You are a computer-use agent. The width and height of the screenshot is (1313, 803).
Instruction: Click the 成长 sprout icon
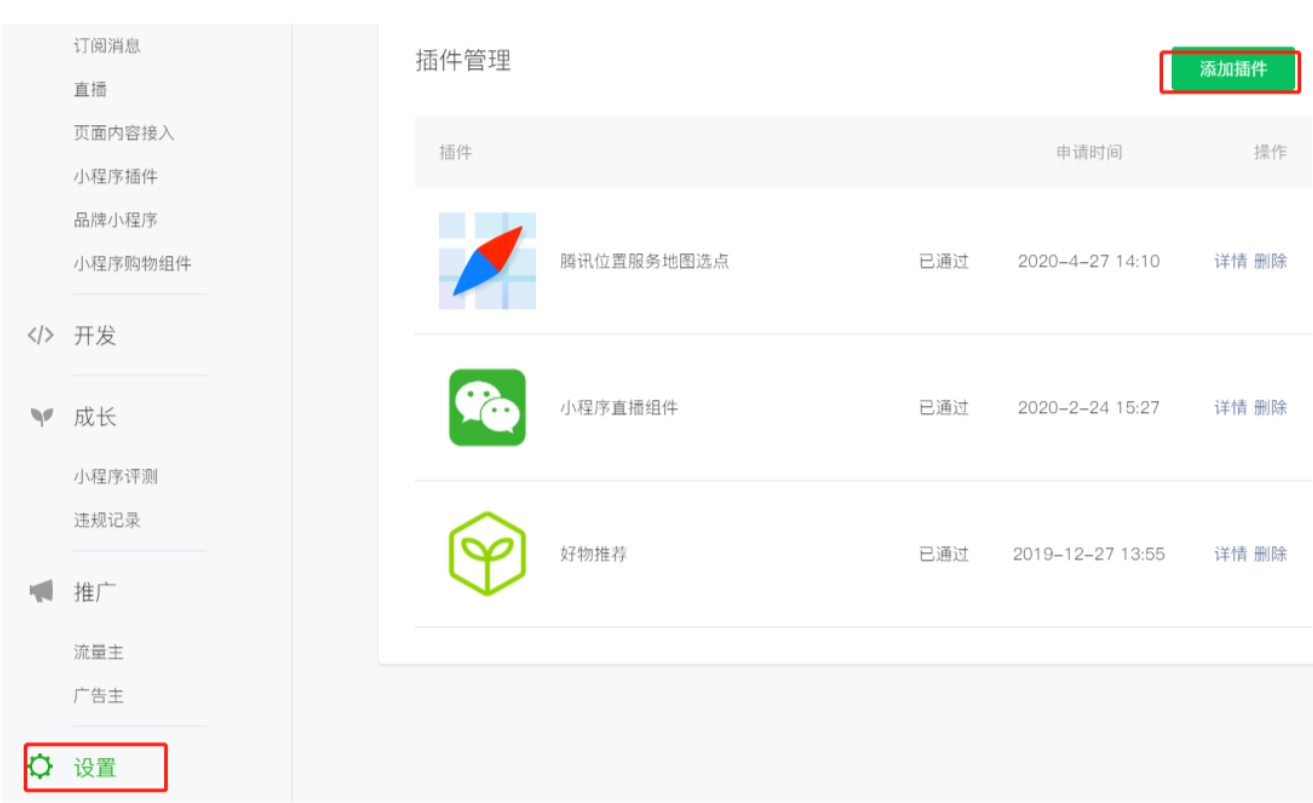(40, 417)
